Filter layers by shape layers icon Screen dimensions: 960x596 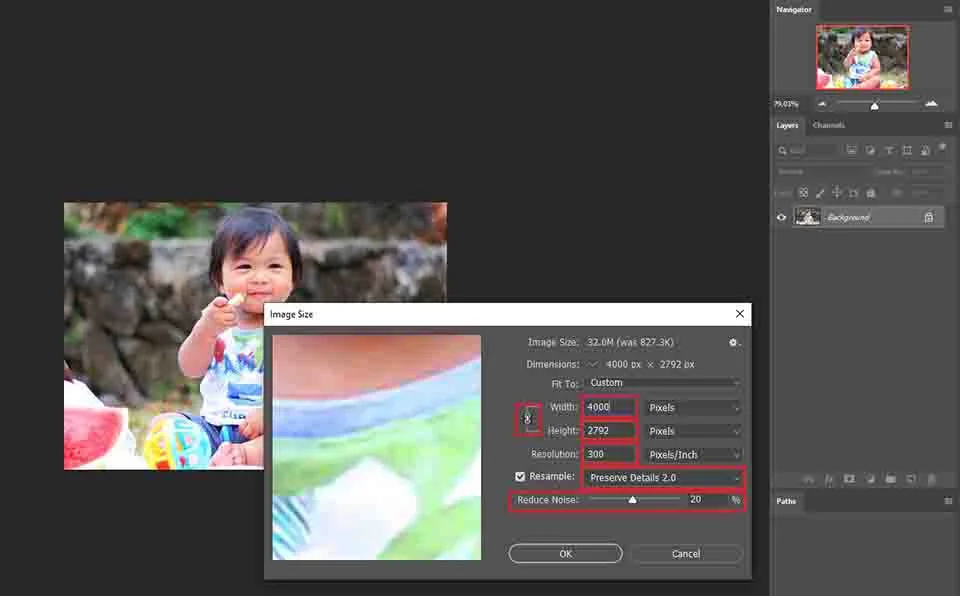pyautogui.click(x=907, y=150)
